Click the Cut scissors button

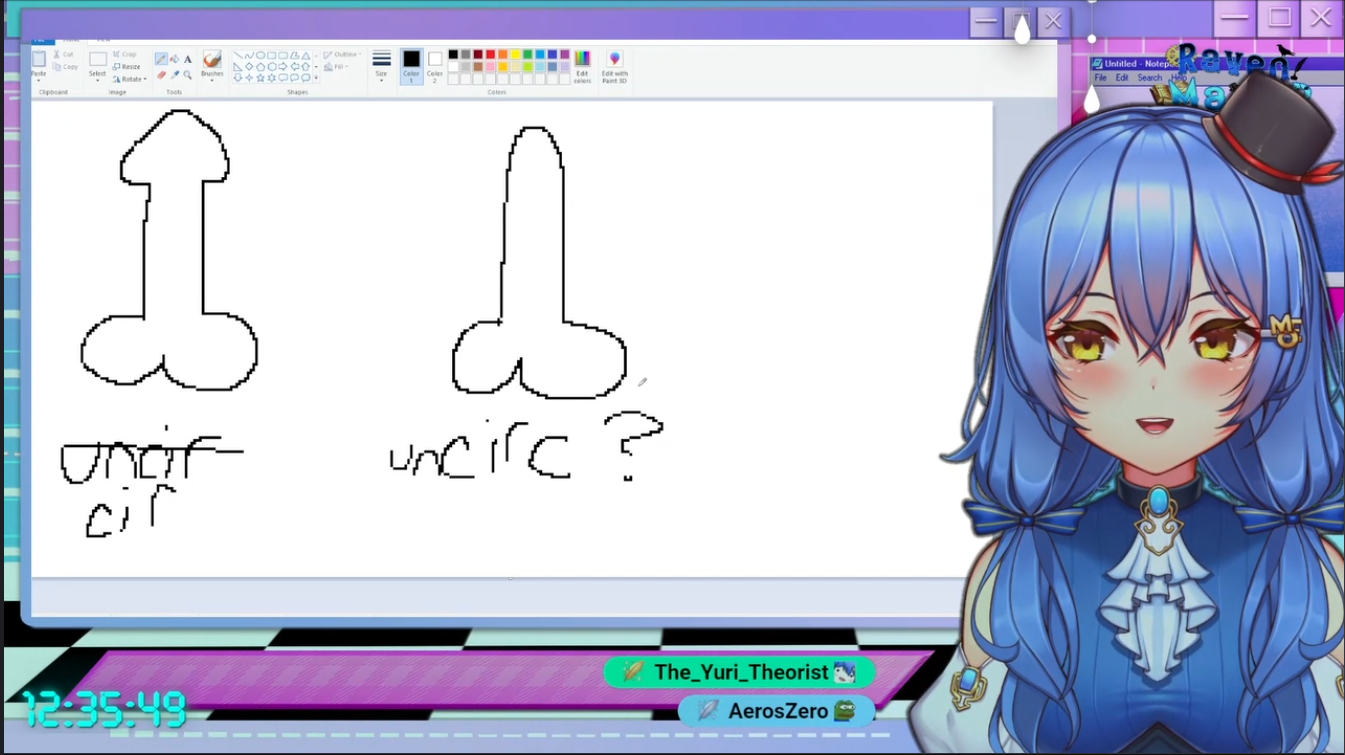(x=64, y=54)
